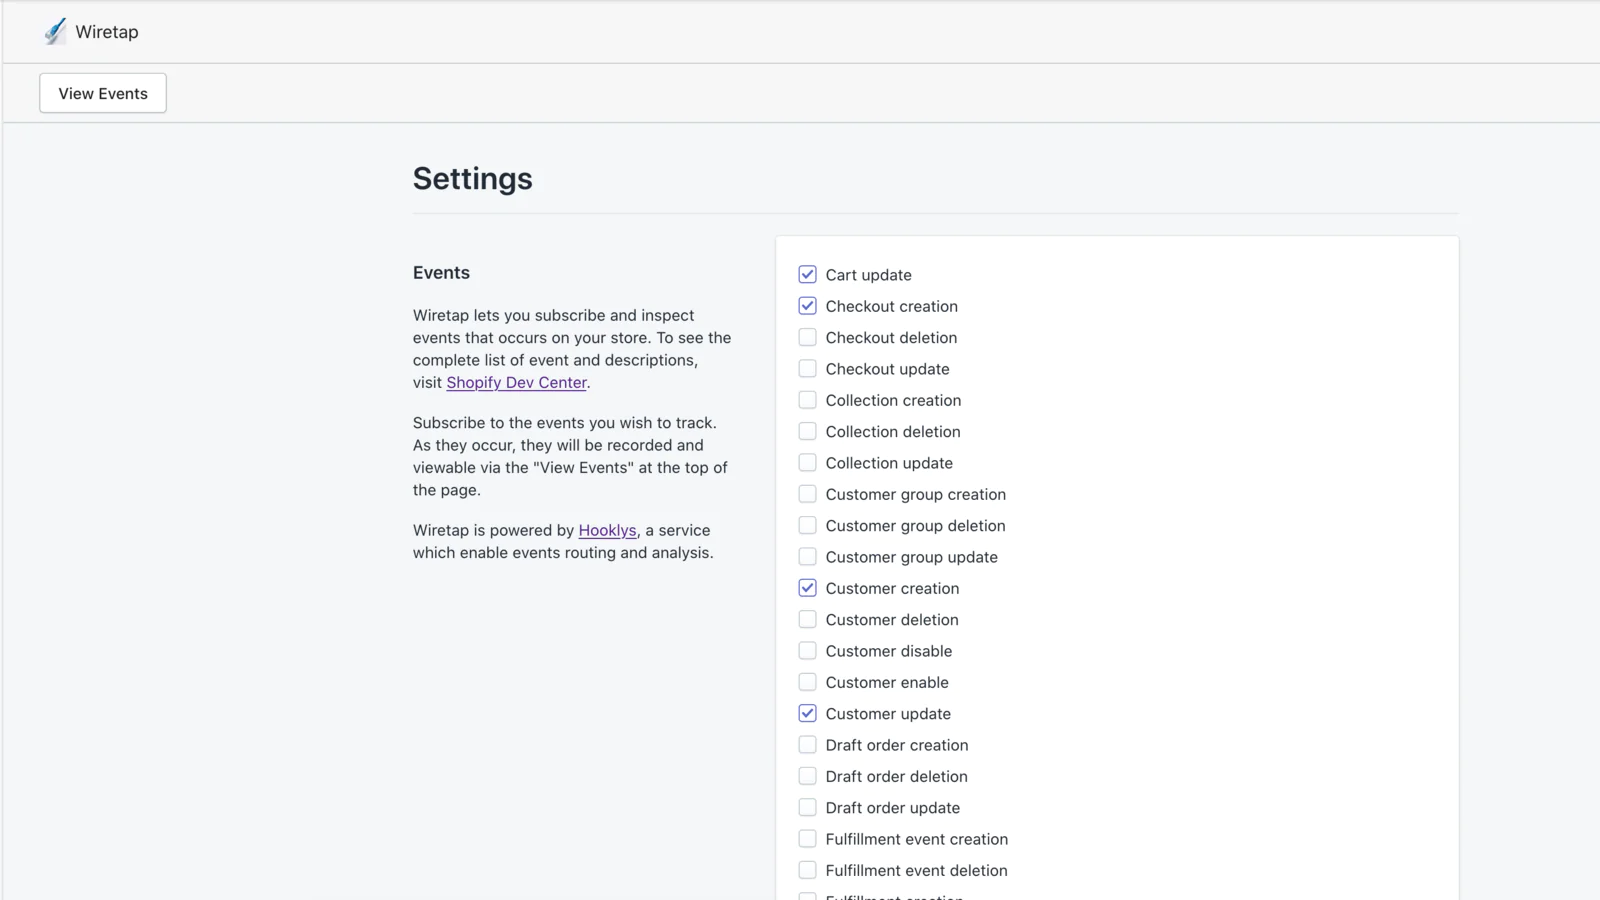Enable Fulfillment event creation tracking
The width and height of the screenshot is (1600, 900).
coord(807,839)
